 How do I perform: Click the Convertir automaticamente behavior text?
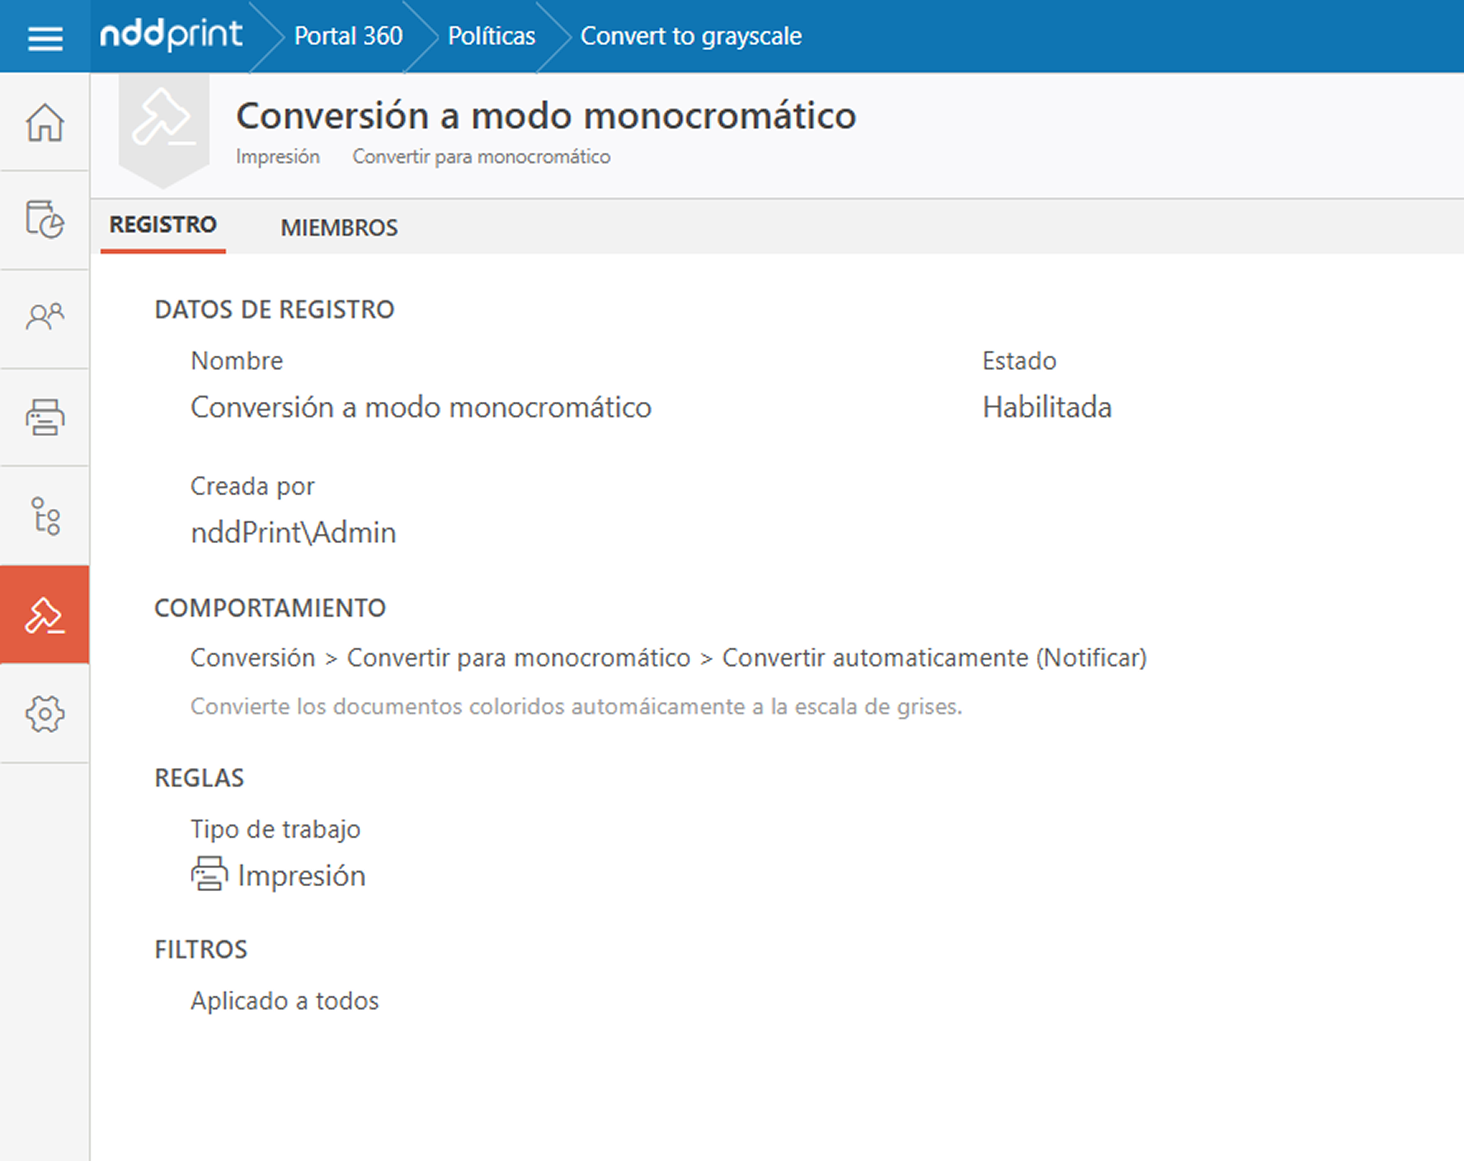click(x=934, y=658)
